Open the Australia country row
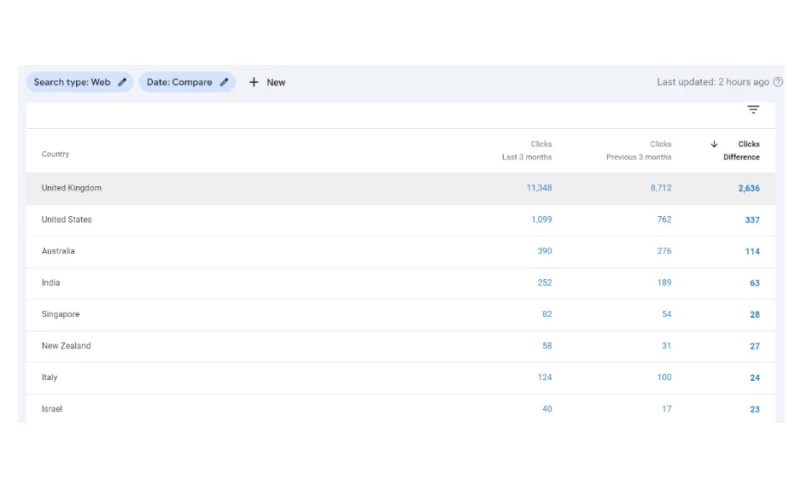 58,251
